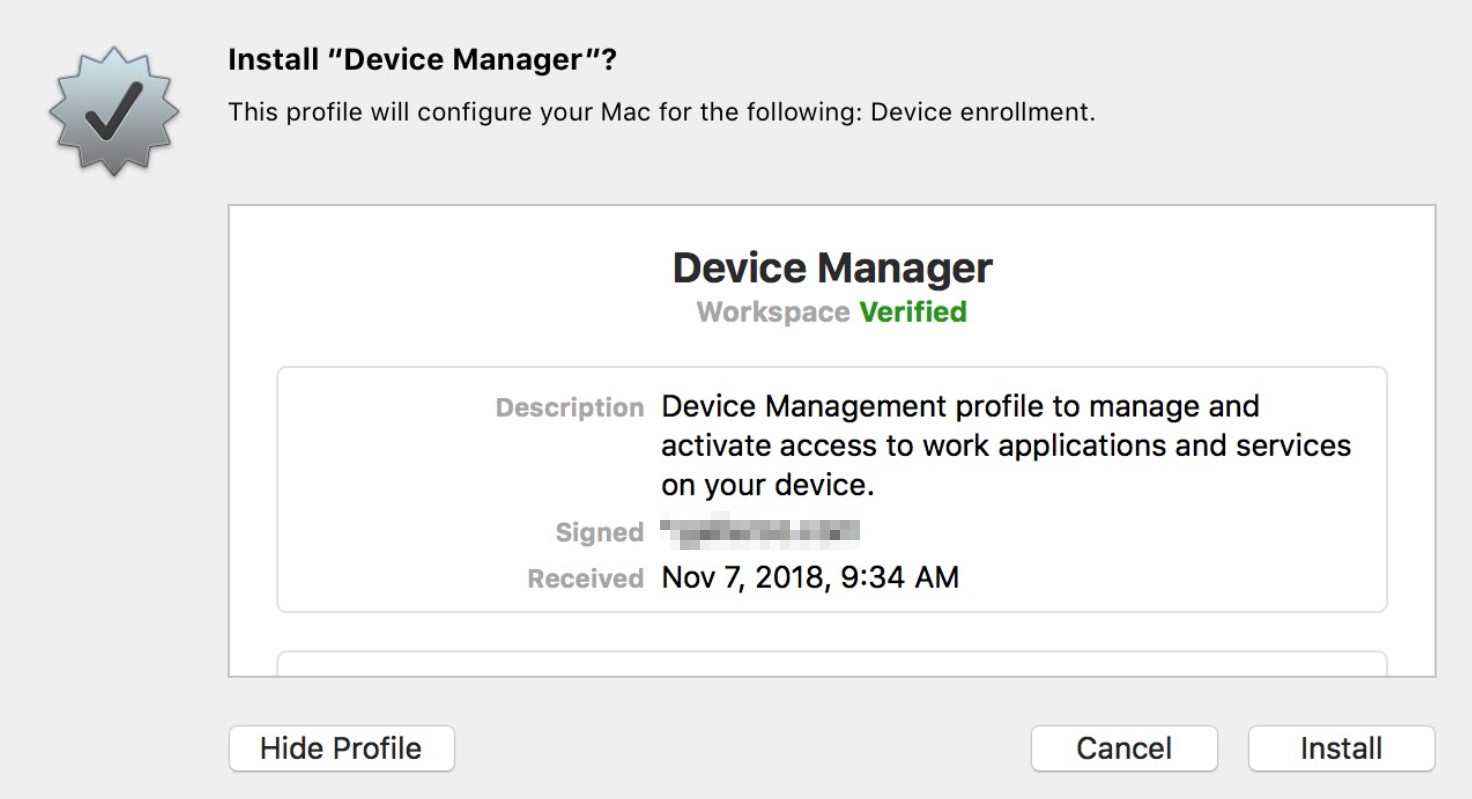Cancel the profile installation
The image size is (1472, 799).
tap(1123, 748)
